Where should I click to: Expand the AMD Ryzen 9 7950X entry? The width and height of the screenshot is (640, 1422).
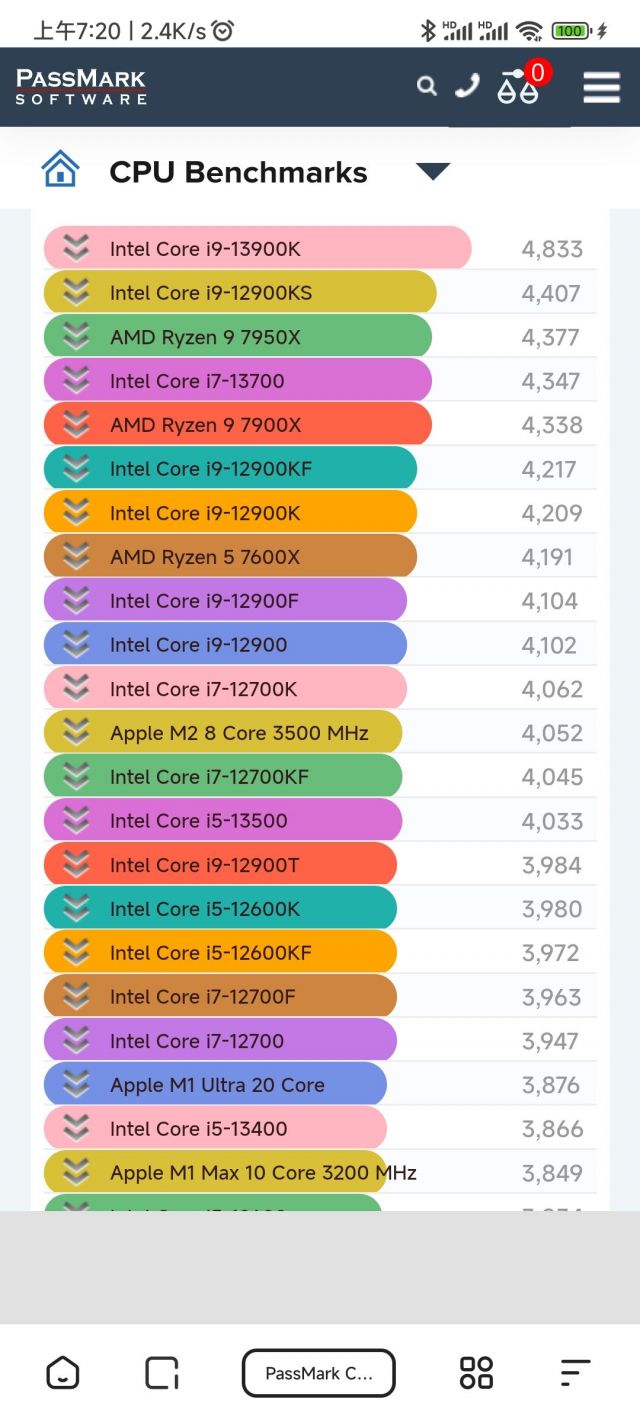[x=75, y=336]
